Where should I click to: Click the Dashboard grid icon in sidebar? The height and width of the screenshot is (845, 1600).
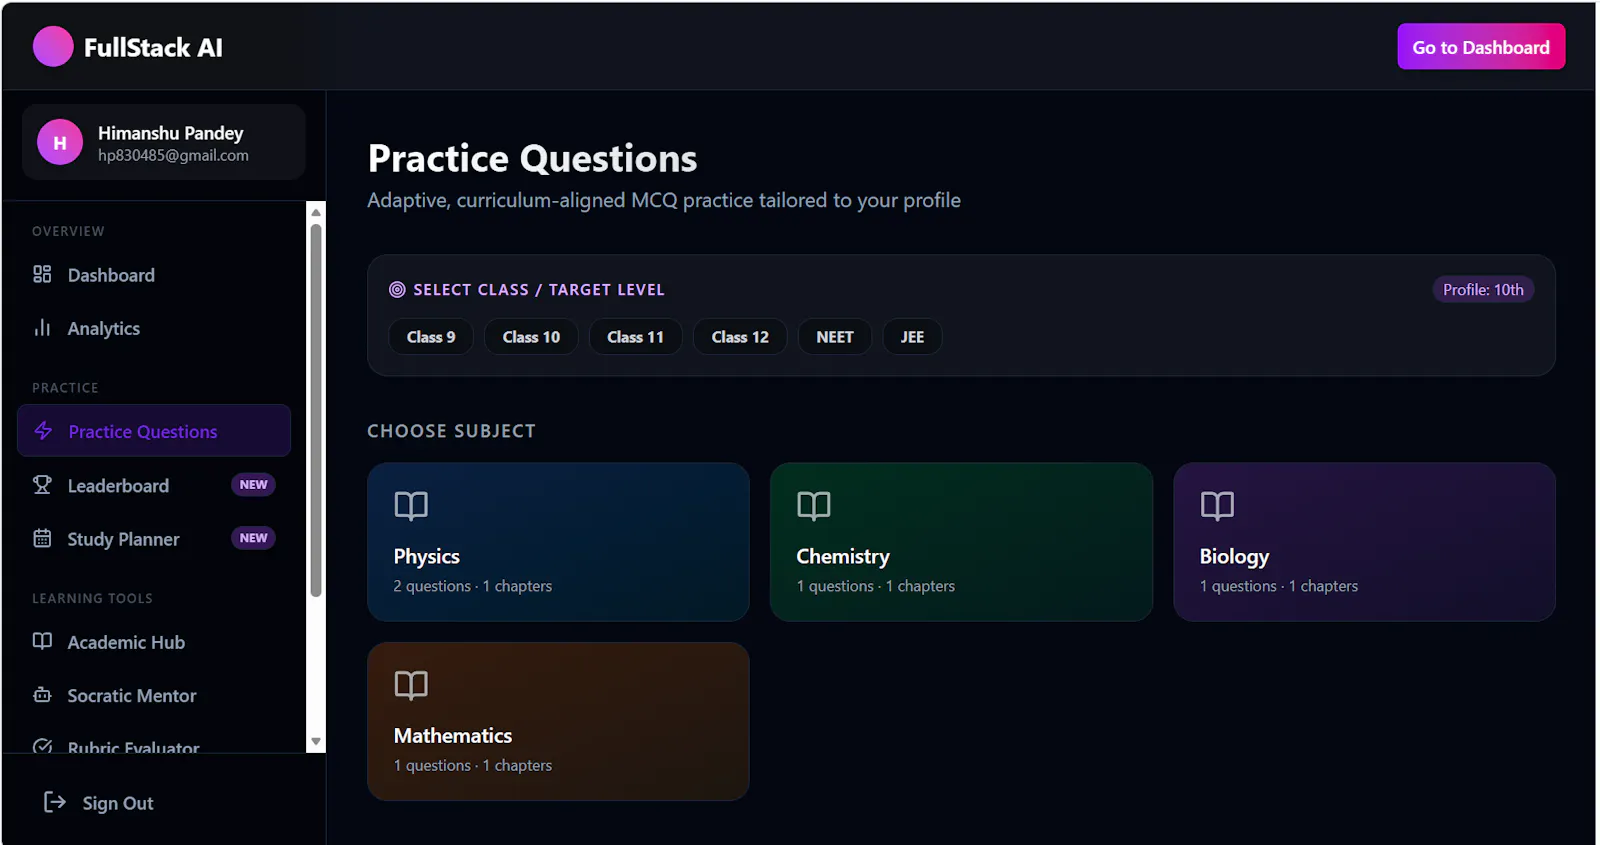[42, 274]
